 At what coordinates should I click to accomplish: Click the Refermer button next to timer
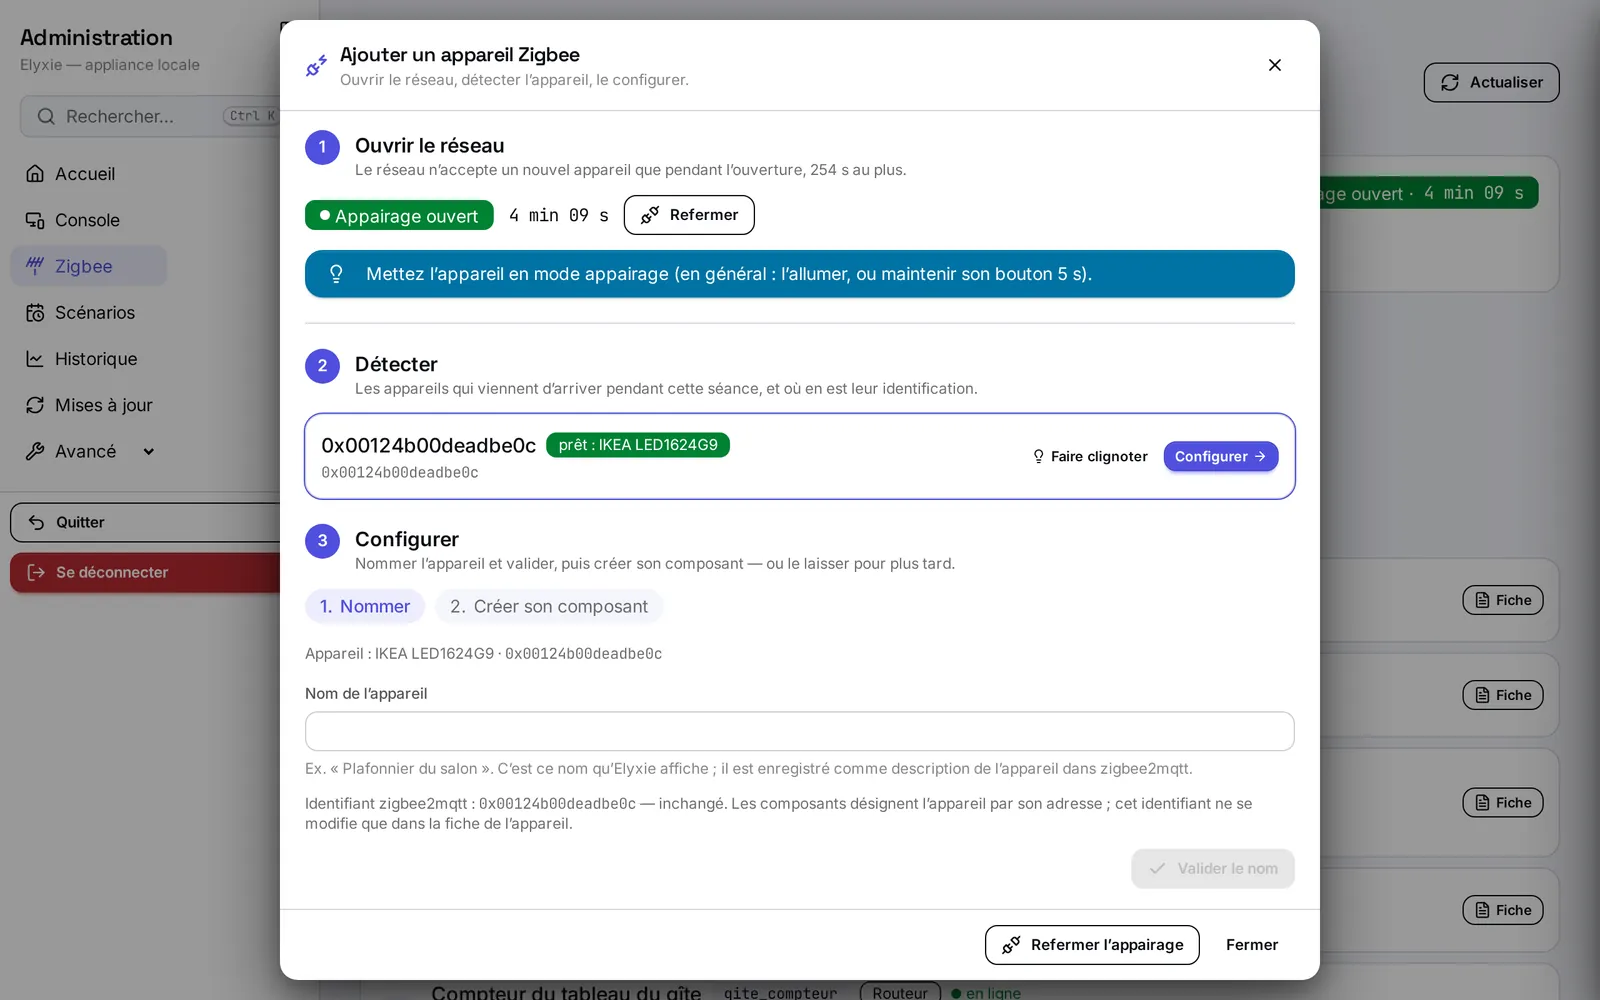[689, 215]
